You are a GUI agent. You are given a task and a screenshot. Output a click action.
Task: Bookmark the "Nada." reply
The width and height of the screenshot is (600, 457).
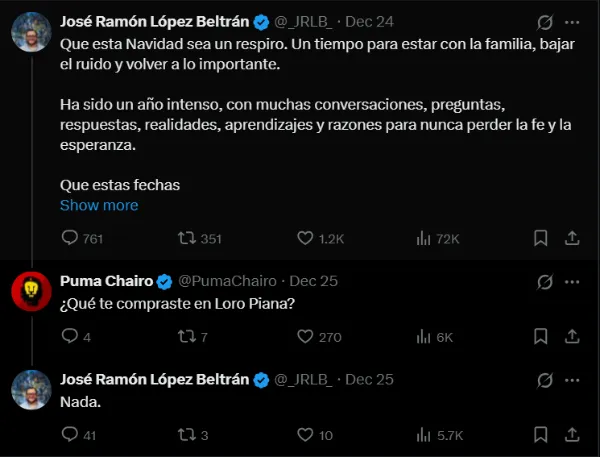pos(540,435)
